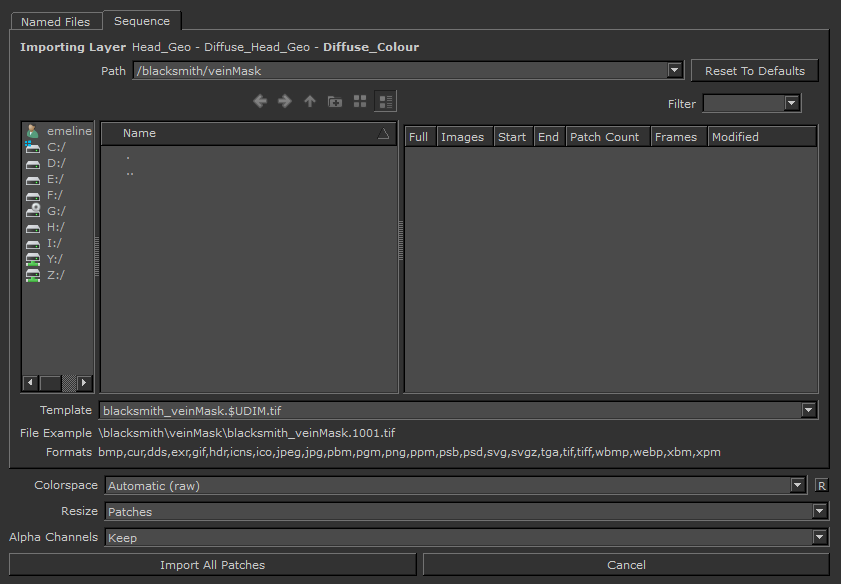This screenshot has height=584, width=841.
Task: Click drives list scrollbar right arrow
Action: [x=84, y=383]
